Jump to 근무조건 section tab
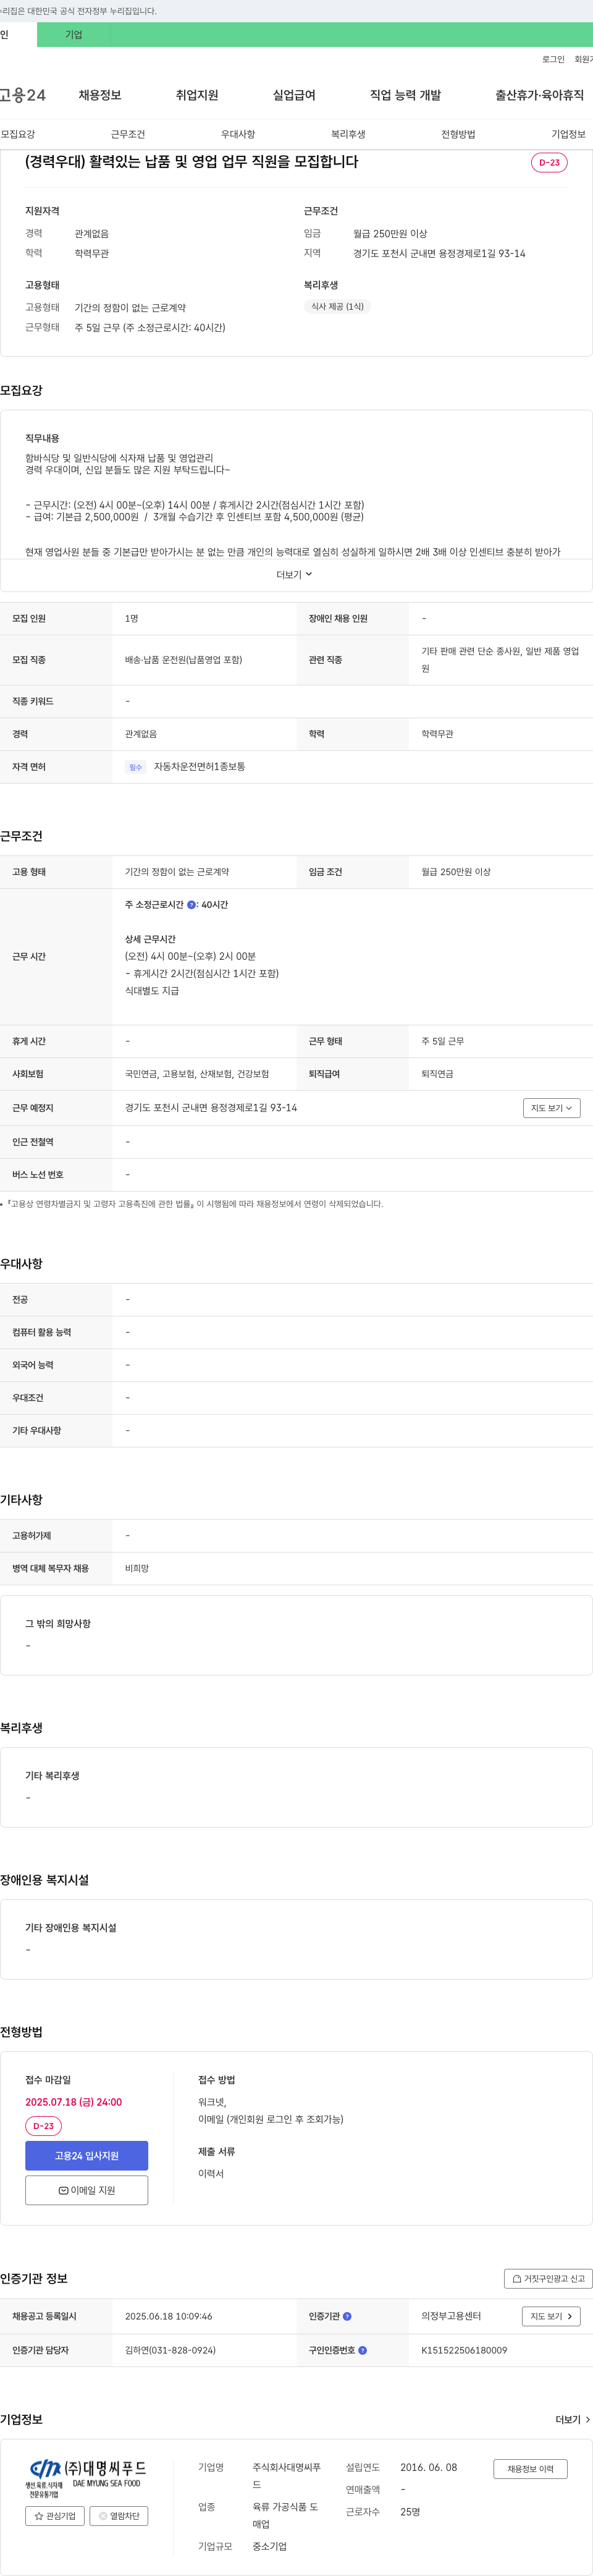 click(x=128, y=134)
